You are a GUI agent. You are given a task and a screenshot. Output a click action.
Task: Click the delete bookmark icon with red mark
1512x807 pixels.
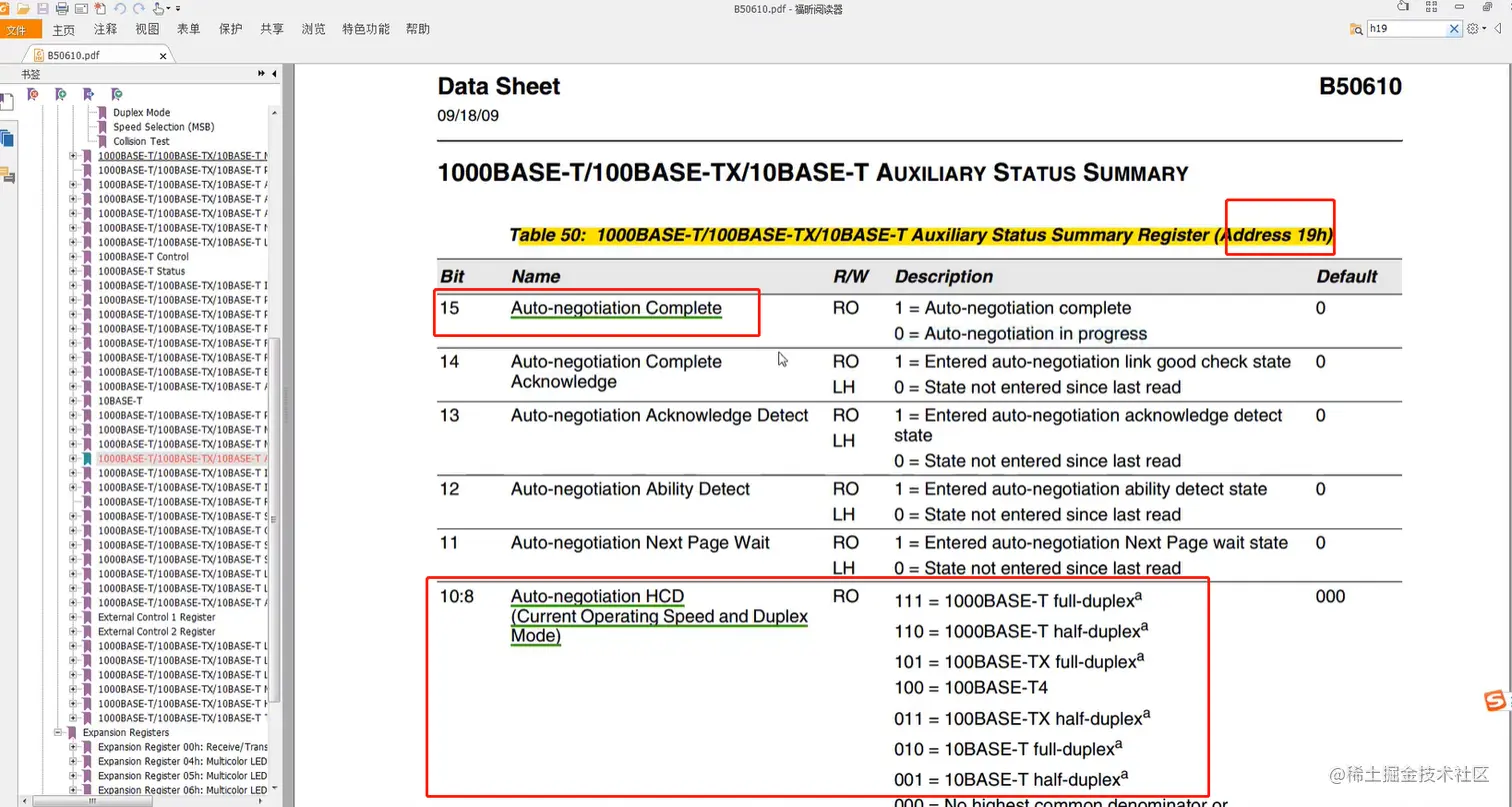pos(33,94)
